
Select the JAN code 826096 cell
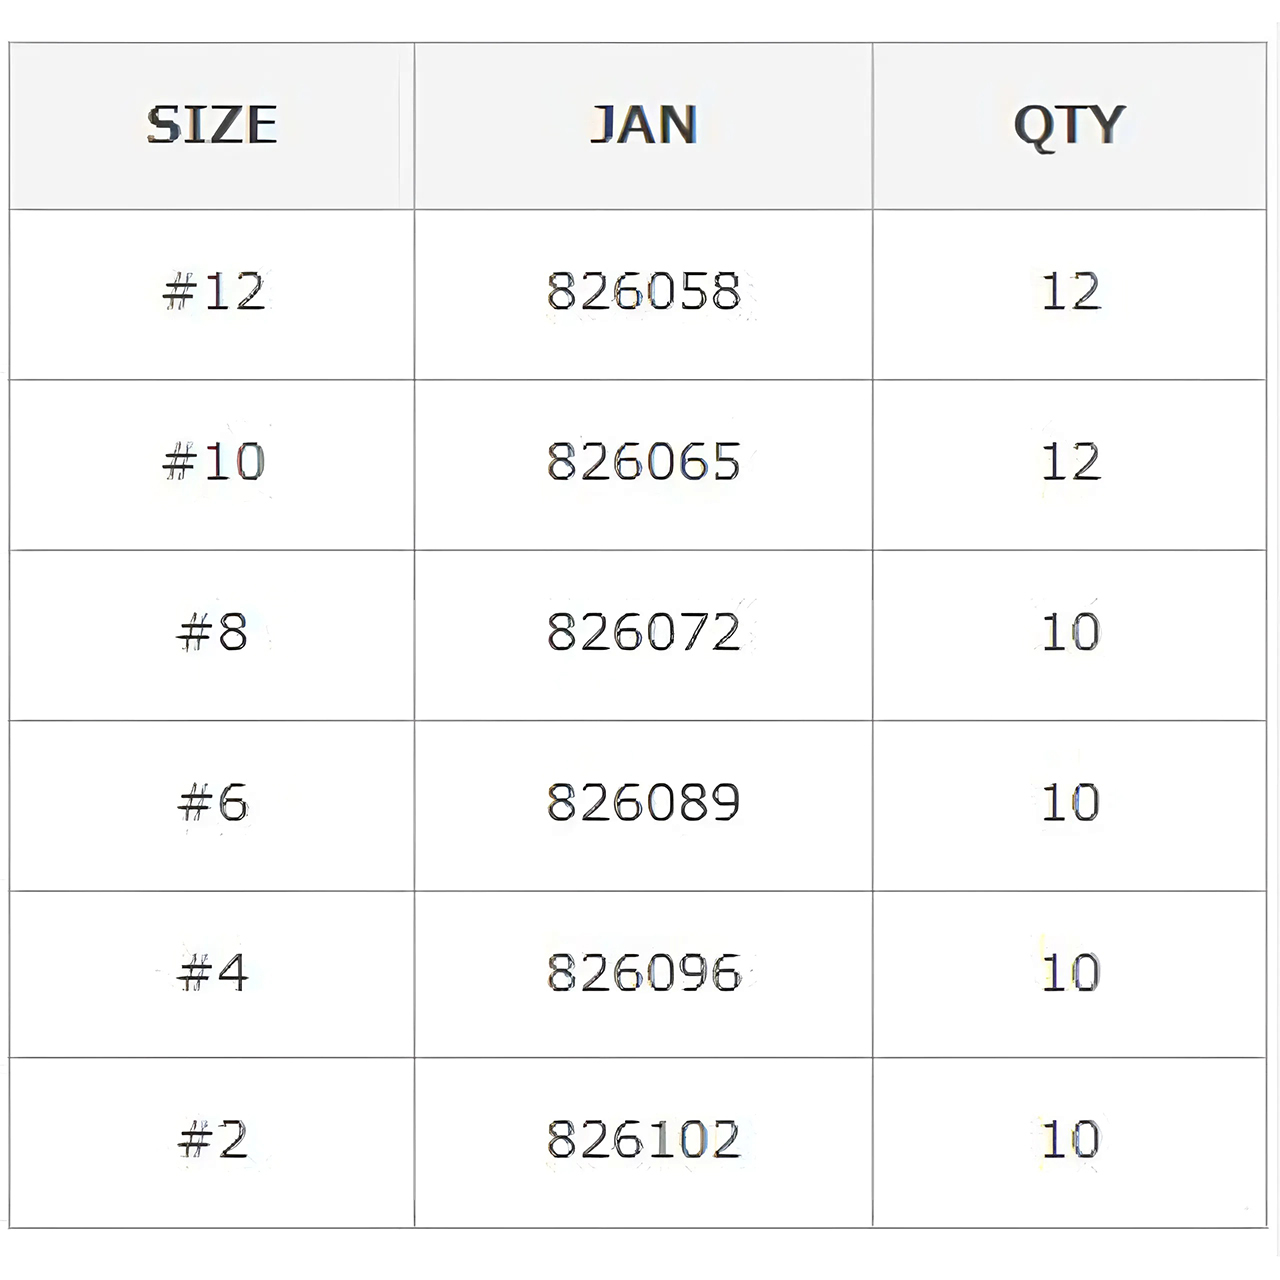pos(643,973)
